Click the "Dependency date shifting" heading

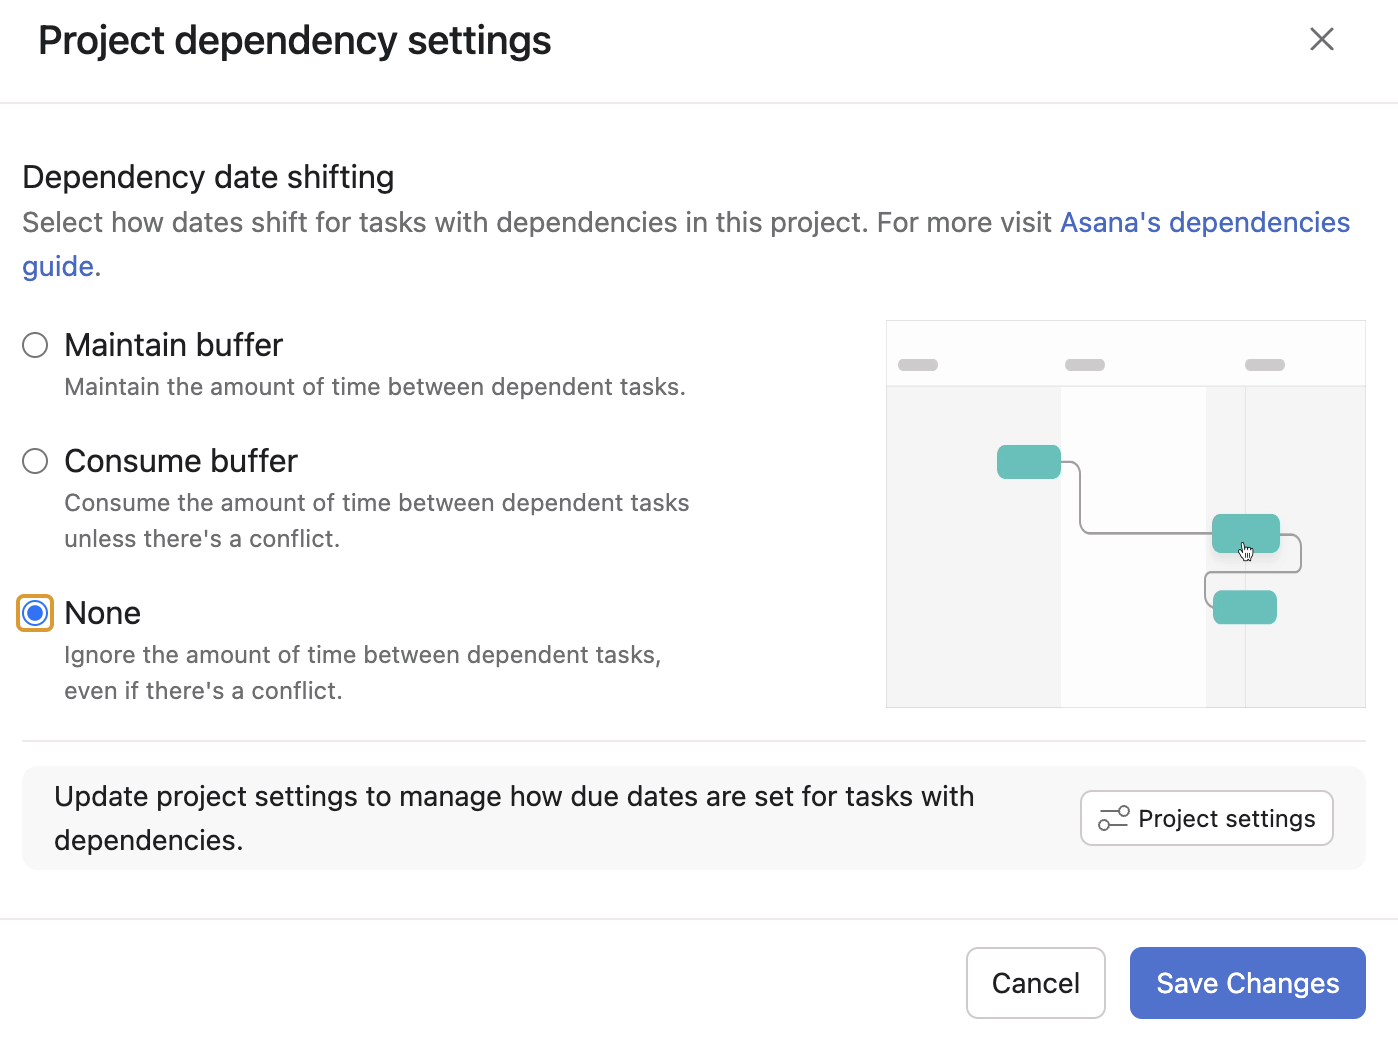click(x=208, y=177)
